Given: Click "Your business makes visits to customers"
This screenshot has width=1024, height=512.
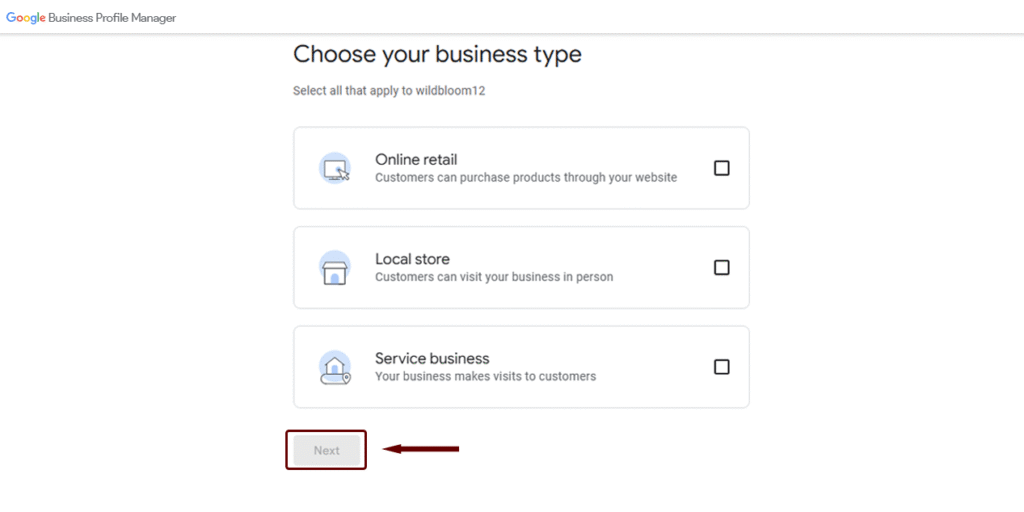Looking at the screenshot, I should pyautogui.click(x=485, y=377).
